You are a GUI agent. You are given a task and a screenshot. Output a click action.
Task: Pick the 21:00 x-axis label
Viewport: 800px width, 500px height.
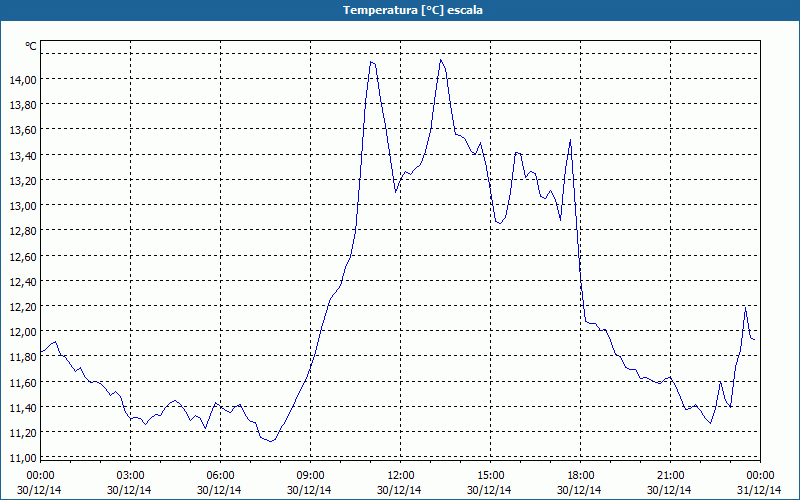pyautogui.click(x=670, y=476)
